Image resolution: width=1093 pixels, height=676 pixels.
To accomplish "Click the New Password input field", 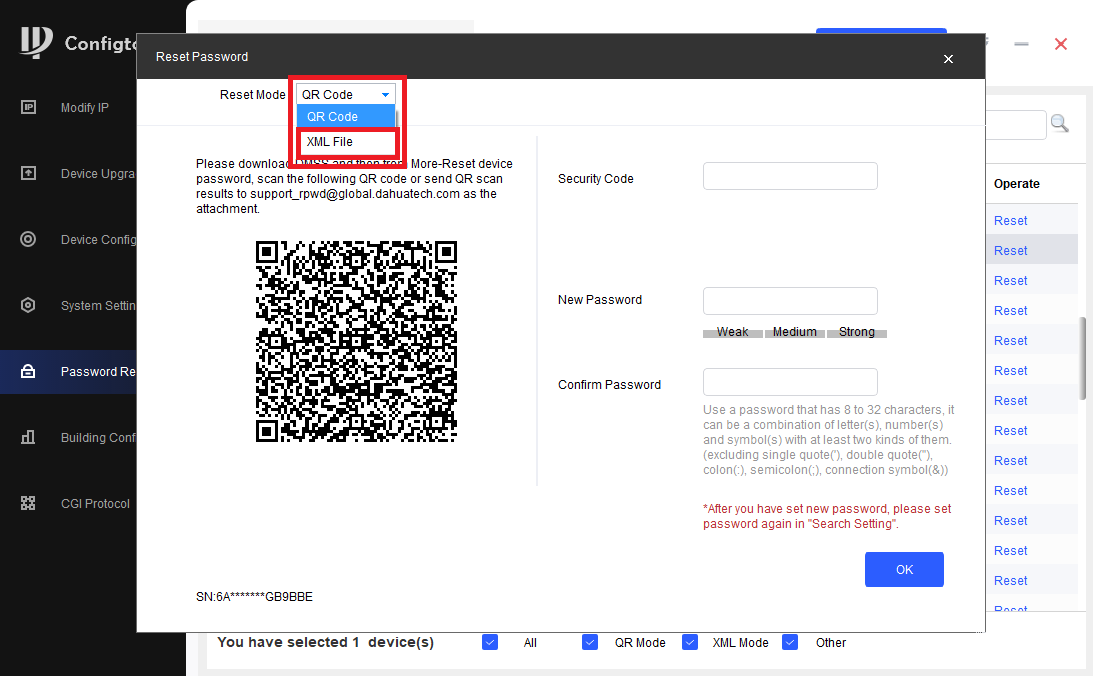I will pyautogui.click(x=790, y=301).
